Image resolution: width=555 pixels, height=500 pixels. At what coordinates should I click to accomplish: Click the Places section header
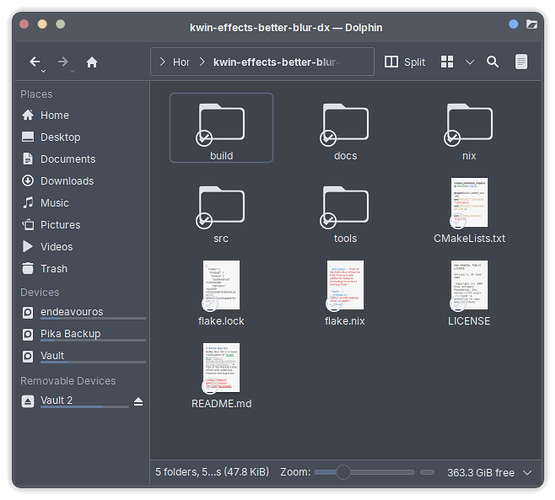(36, 94)
